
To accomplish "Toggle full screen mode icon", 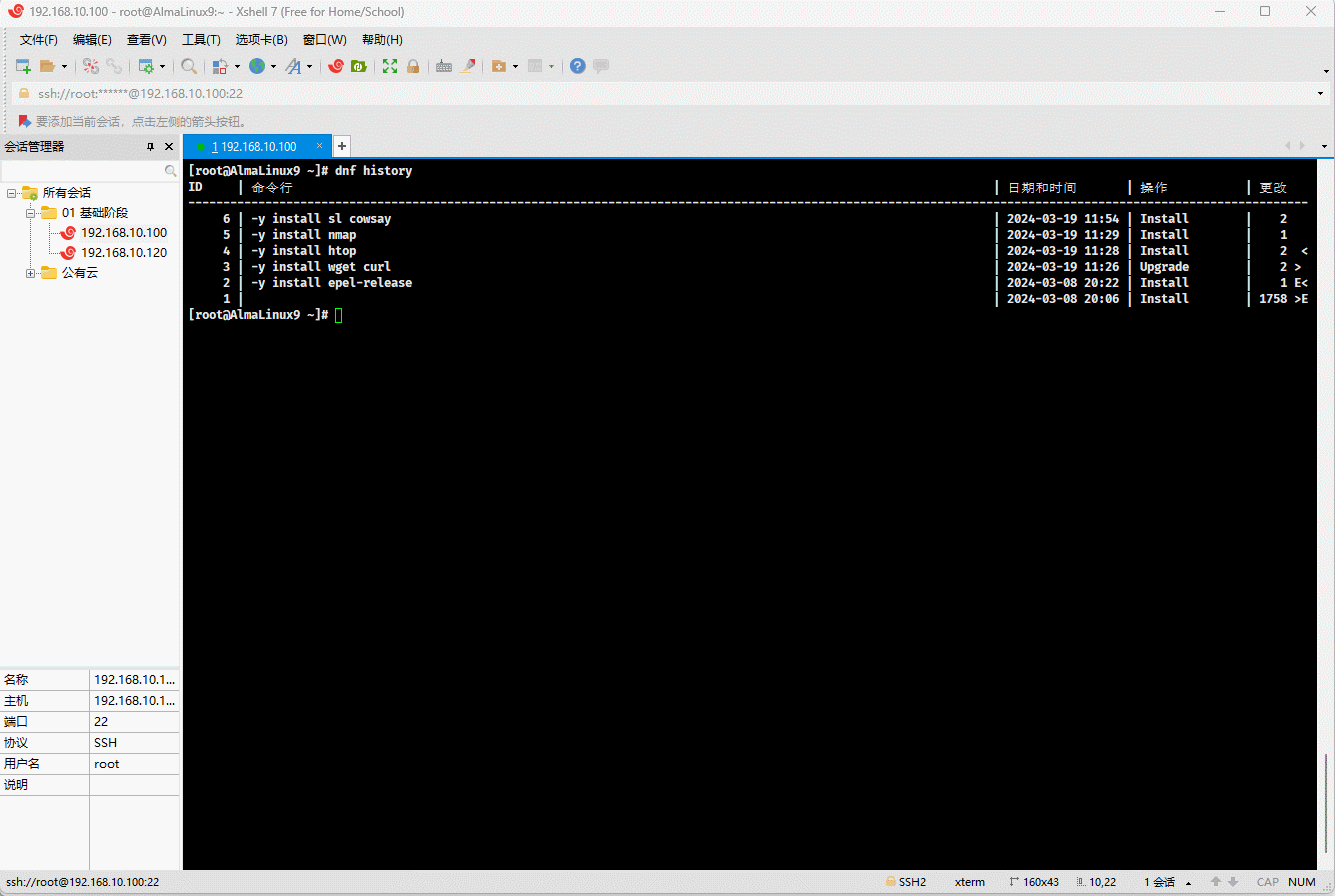I will click(x=390, y=66).
